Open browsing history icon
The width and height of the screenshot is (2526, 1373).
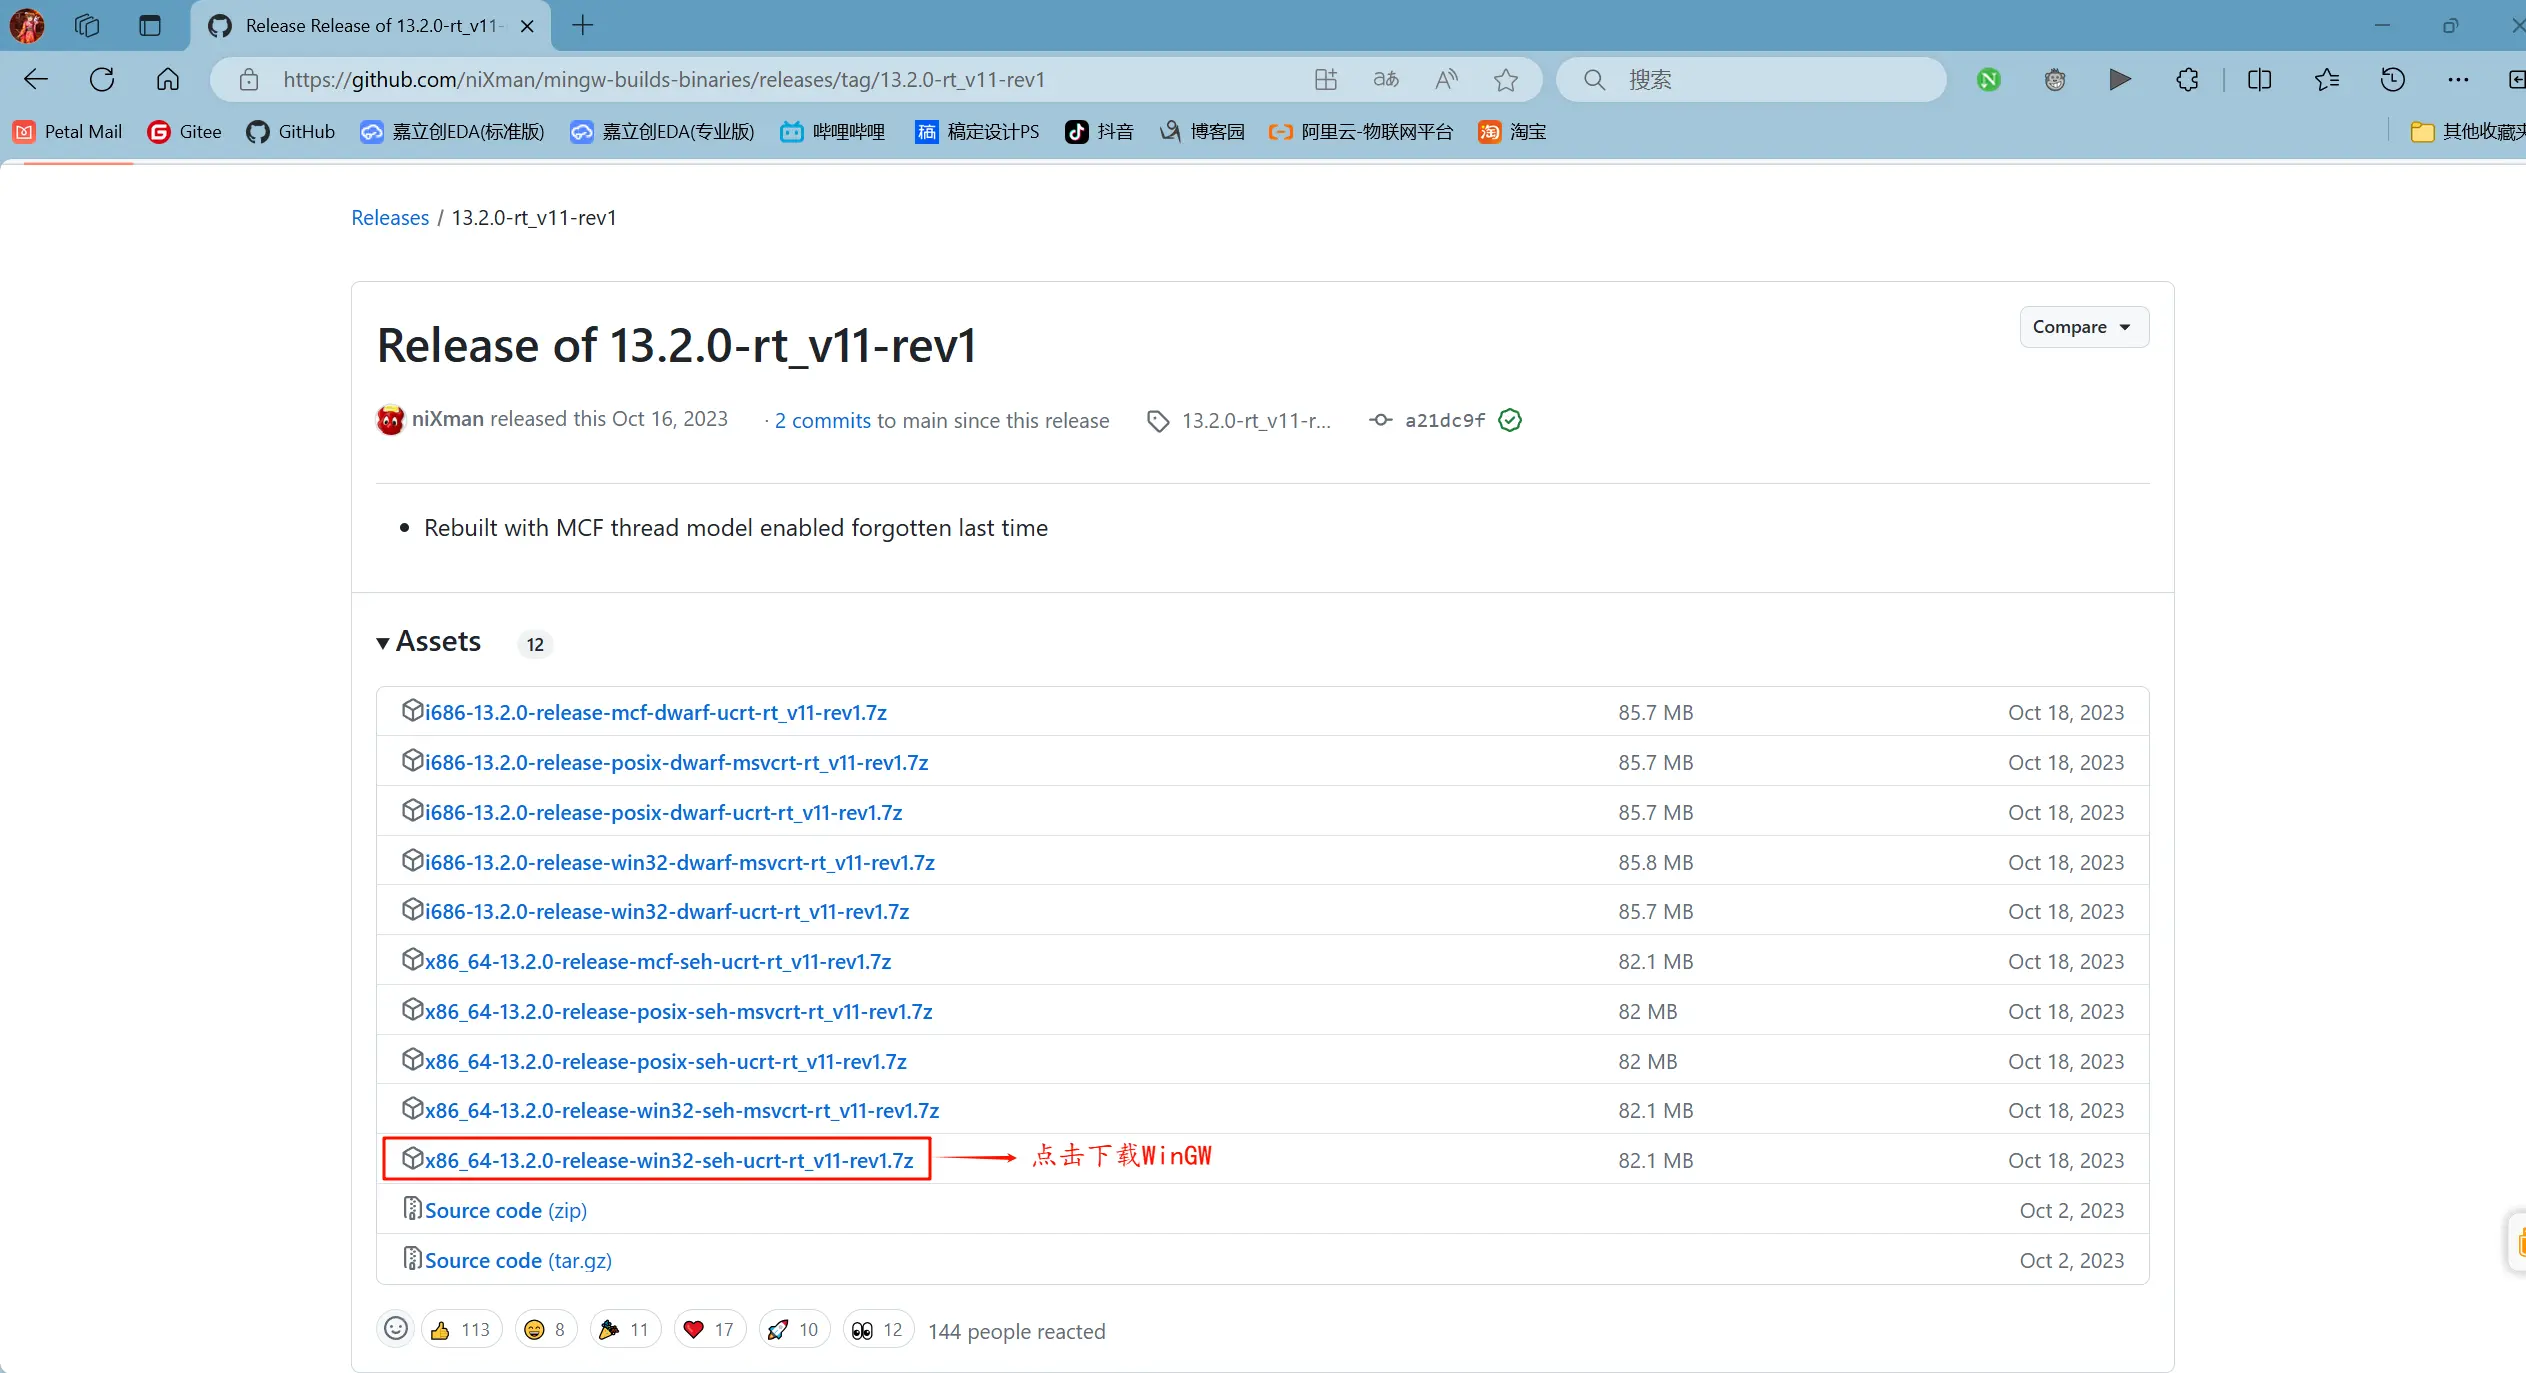2393,79
